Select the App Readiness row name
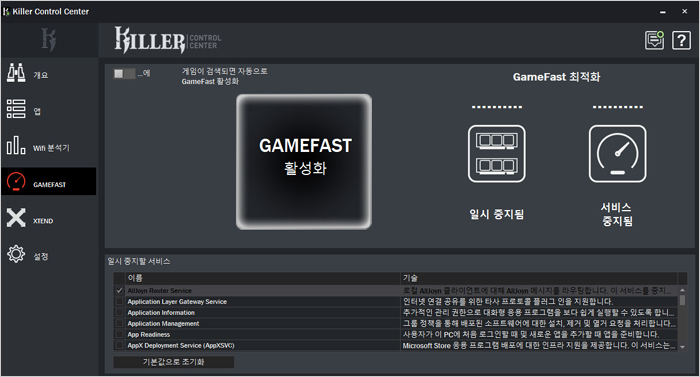This screenshot has height=377, width=700. point(149,335)
